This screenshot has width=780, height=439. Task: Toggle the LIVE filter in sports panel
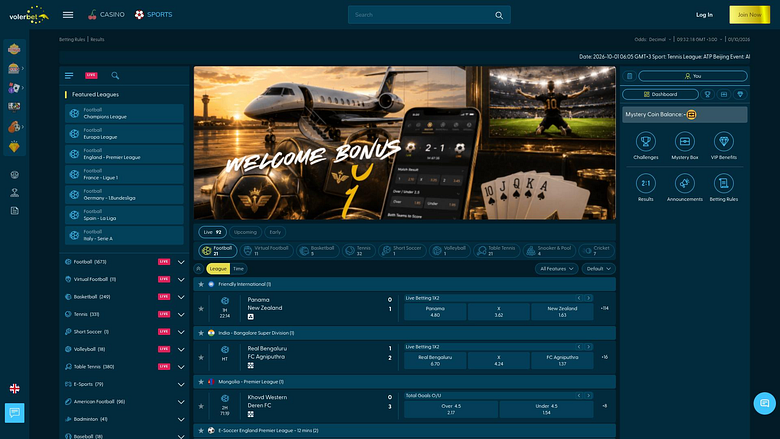(91, 76)
